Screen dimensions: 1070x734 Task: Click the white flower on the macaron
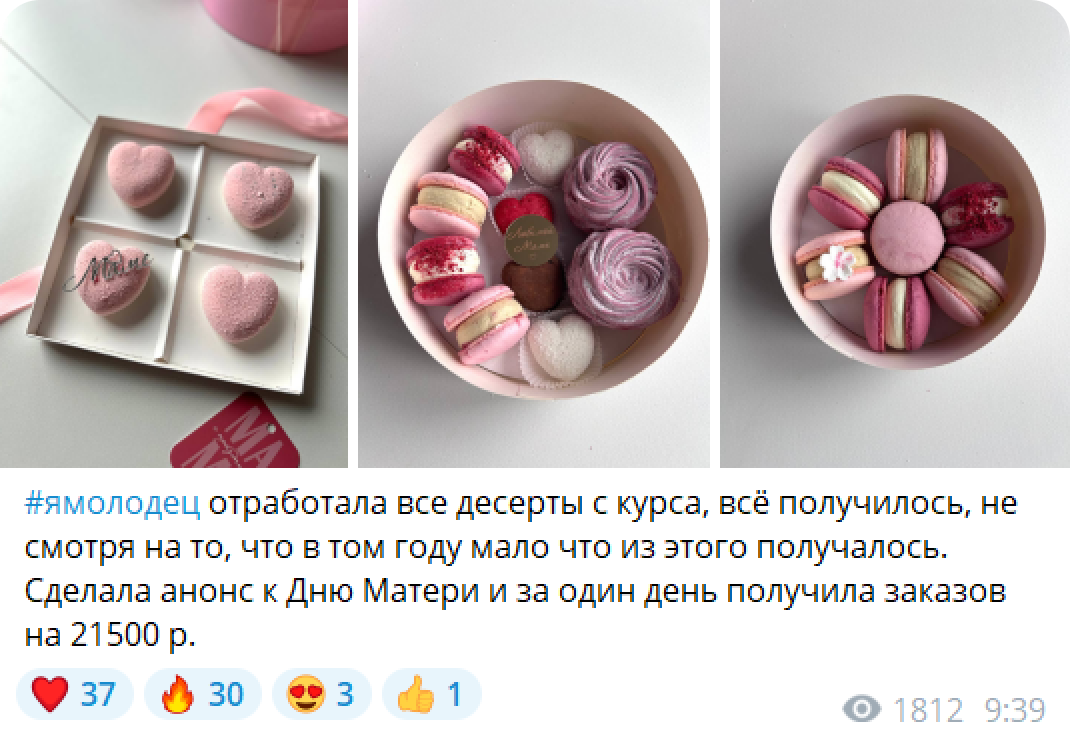(x=838, y=263)
